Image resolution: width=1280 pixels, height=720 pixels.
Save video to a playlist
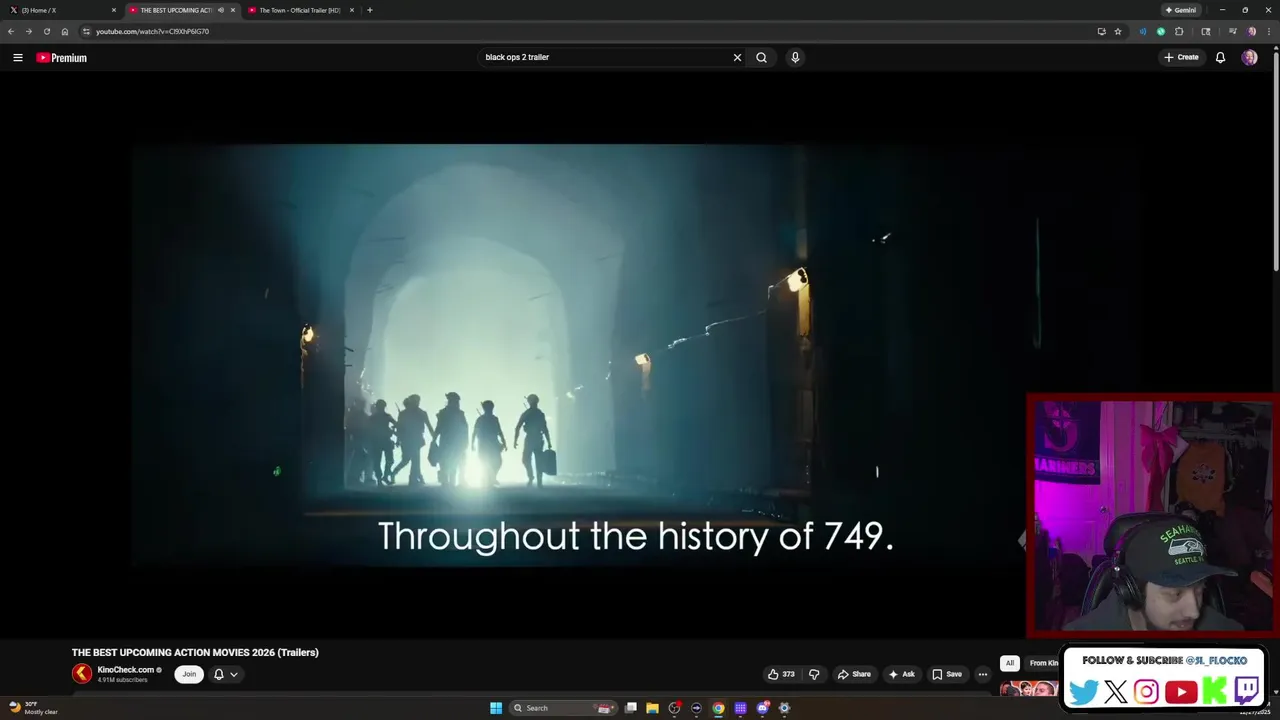pos(946,674)
